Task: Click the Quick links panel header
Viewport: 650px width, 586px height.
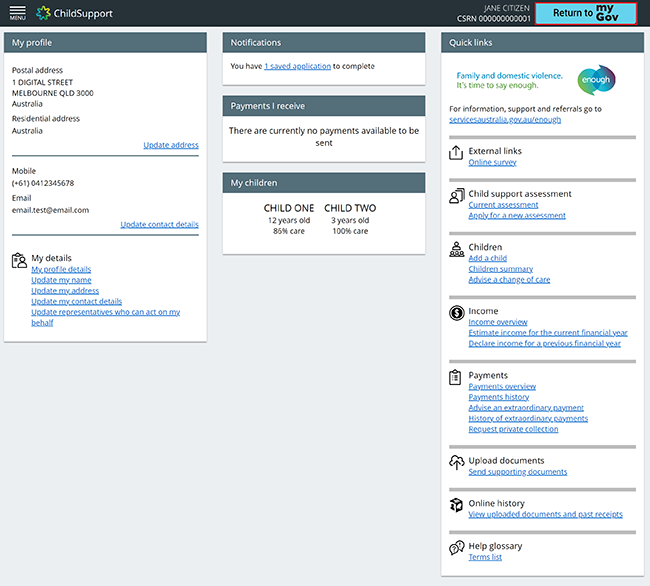Action: 542,43
